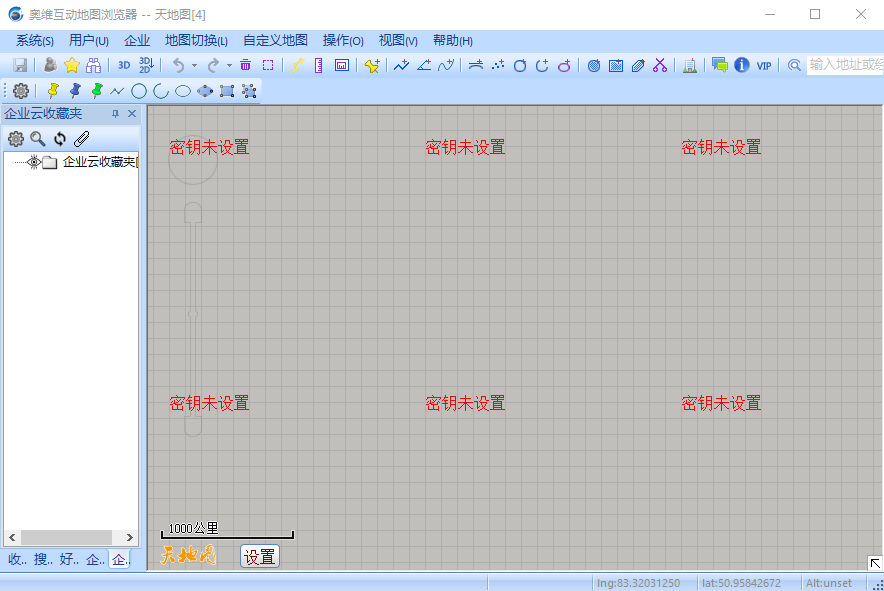Screen dimensions: 884x591
Task: Click the magnifier search icon beside address box
Action: (794, 65)
